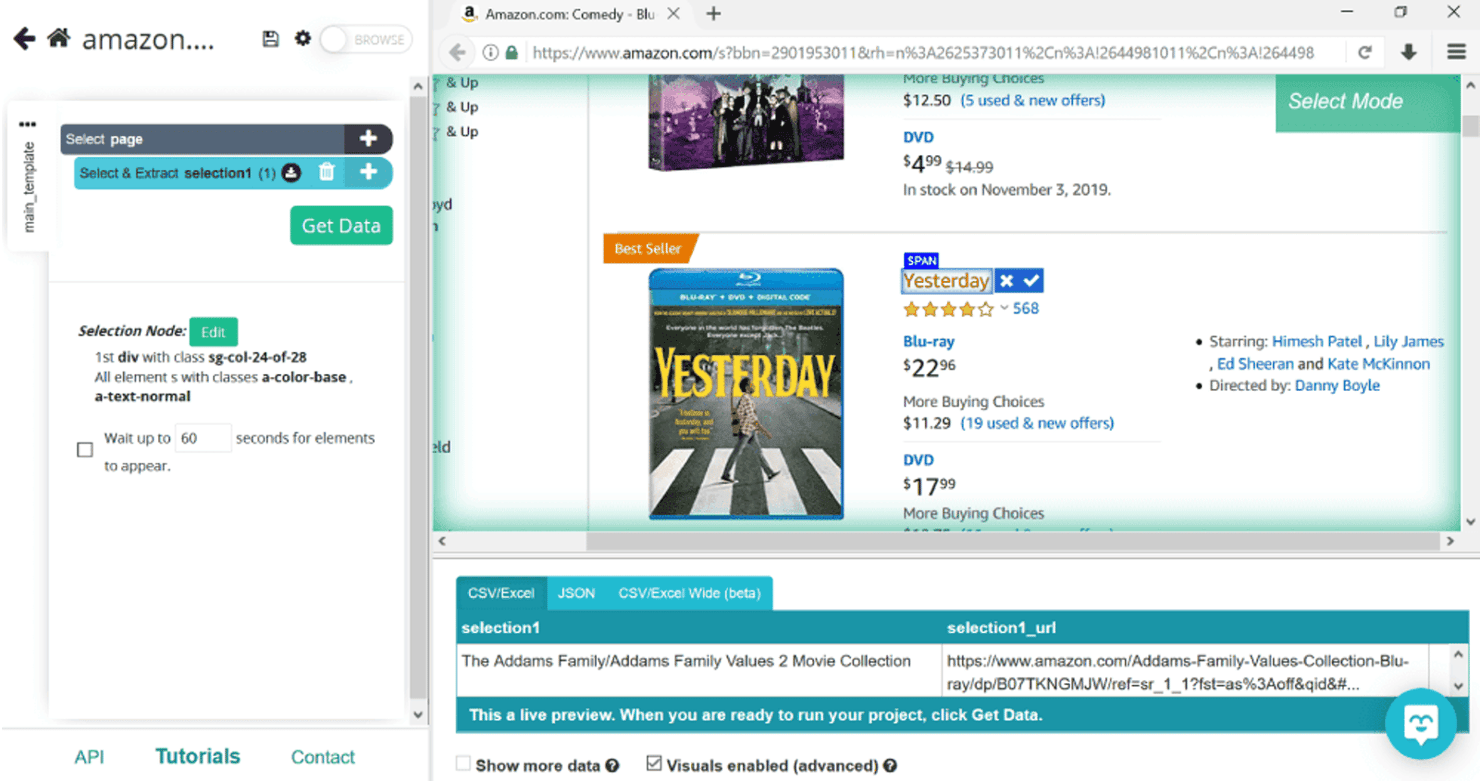Switch to the CSV/Excel tab
Viewport: 1480px width, 781px height.
click(x=501, y=593)
